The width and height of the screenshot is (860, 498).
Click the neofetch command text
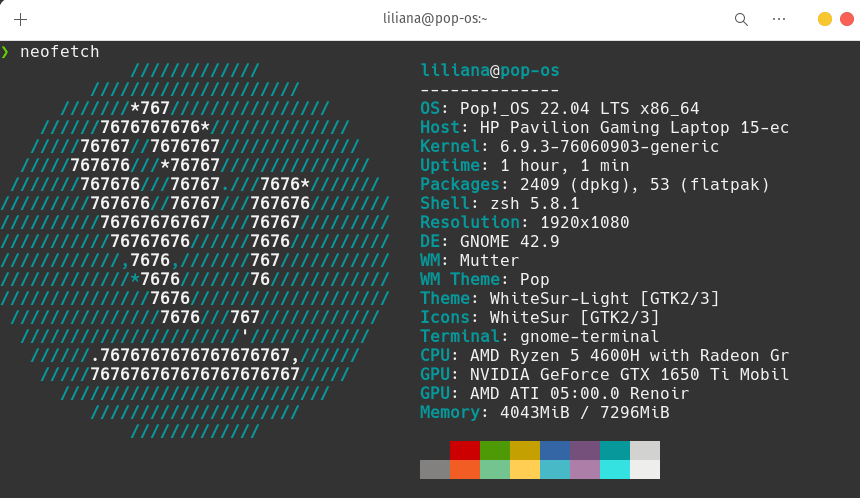60,52
